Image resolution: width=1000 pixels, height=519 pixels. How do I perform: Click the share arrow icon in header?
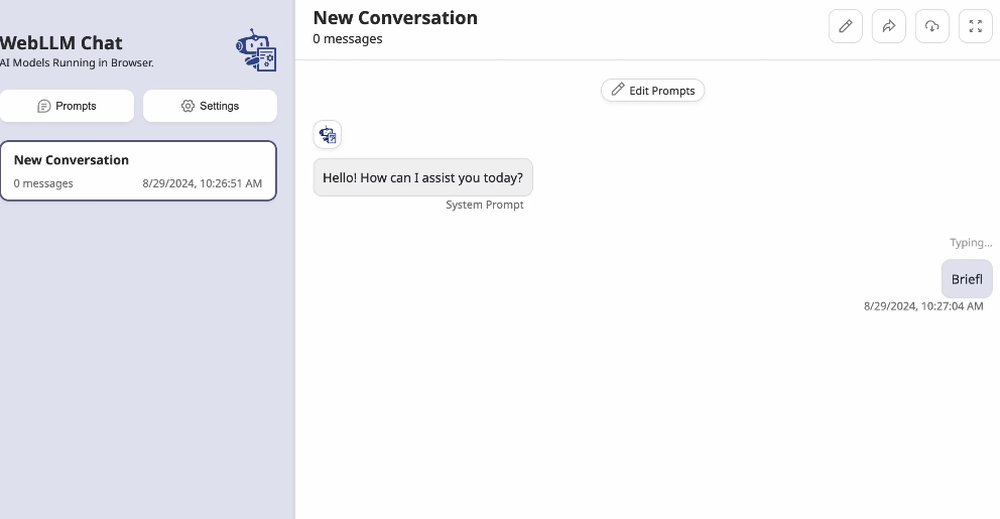click(888, 26)
